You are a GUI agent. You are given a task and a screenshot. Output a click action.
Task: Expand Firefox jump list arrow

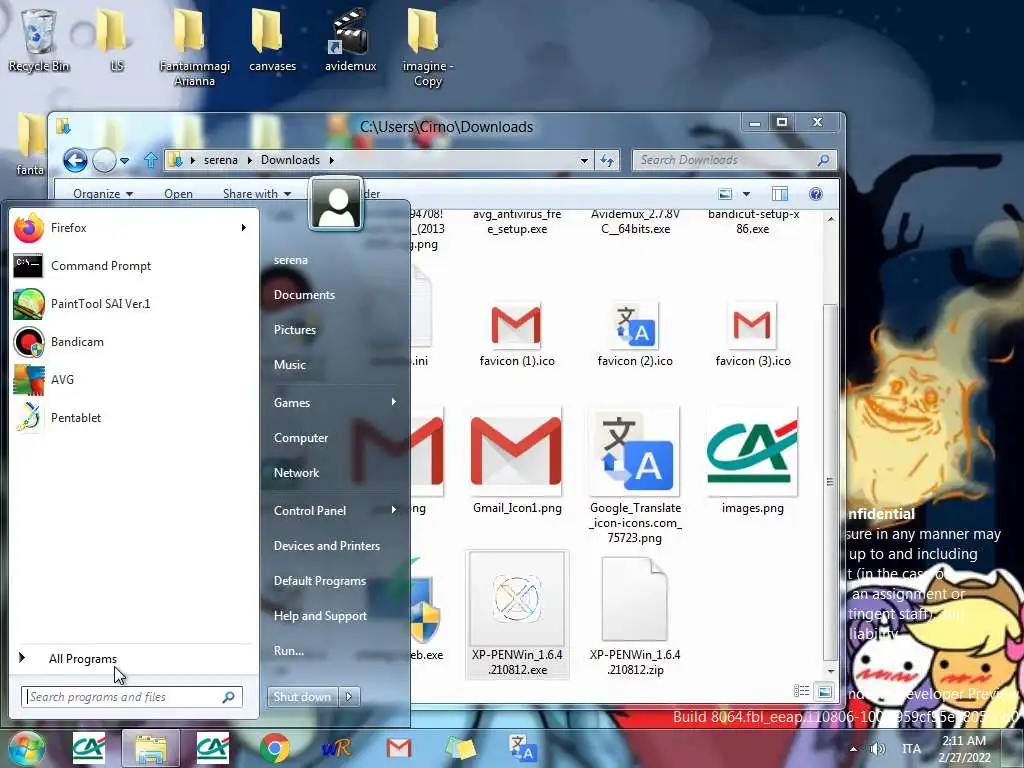tap(244, 228)
